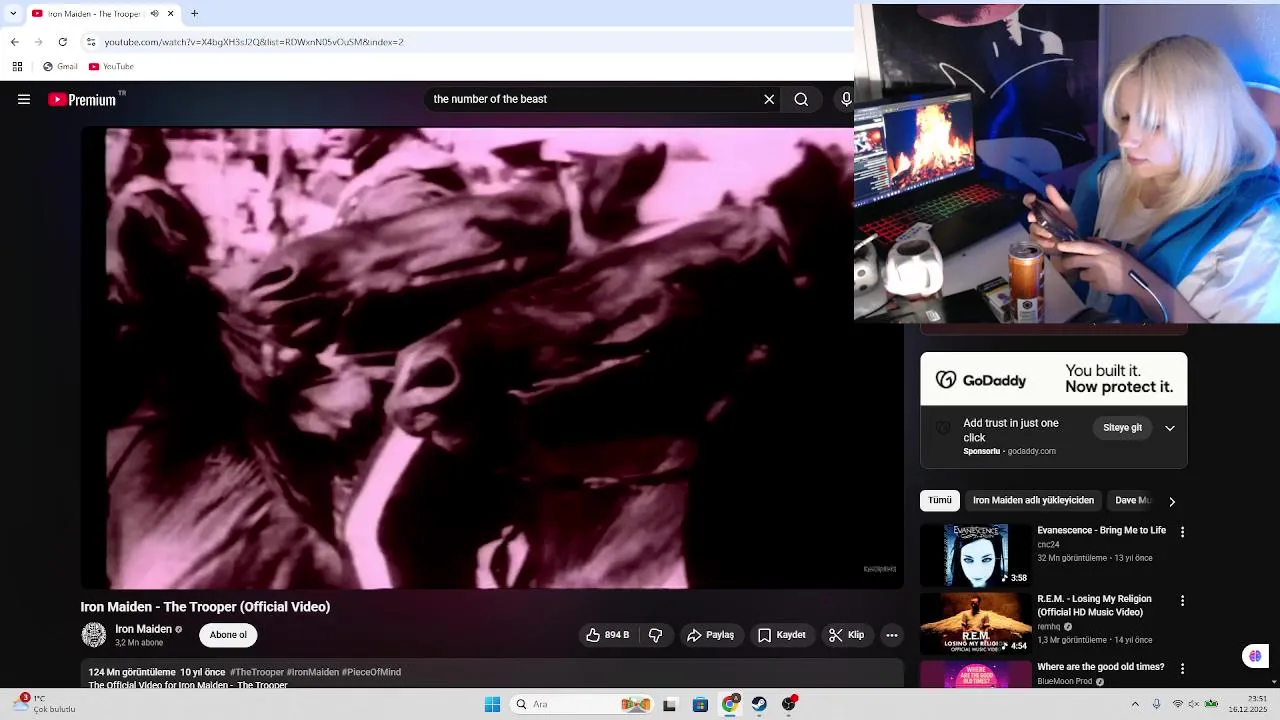
Task: Open #TheTrooper hashtag link
Action: pyautogui.click(x=257, y=673)
